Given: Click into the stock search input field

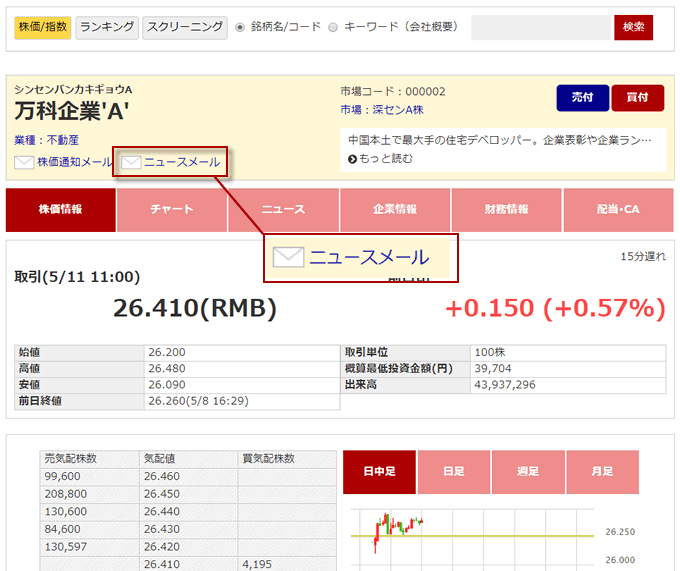Looking at the screenshot, I should [x=540, y=27].
